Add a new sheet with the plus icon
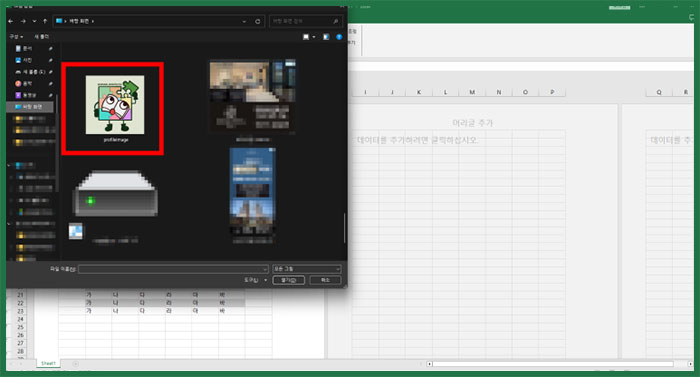Viewport: 700px width, 377px height. click(75, 364)
